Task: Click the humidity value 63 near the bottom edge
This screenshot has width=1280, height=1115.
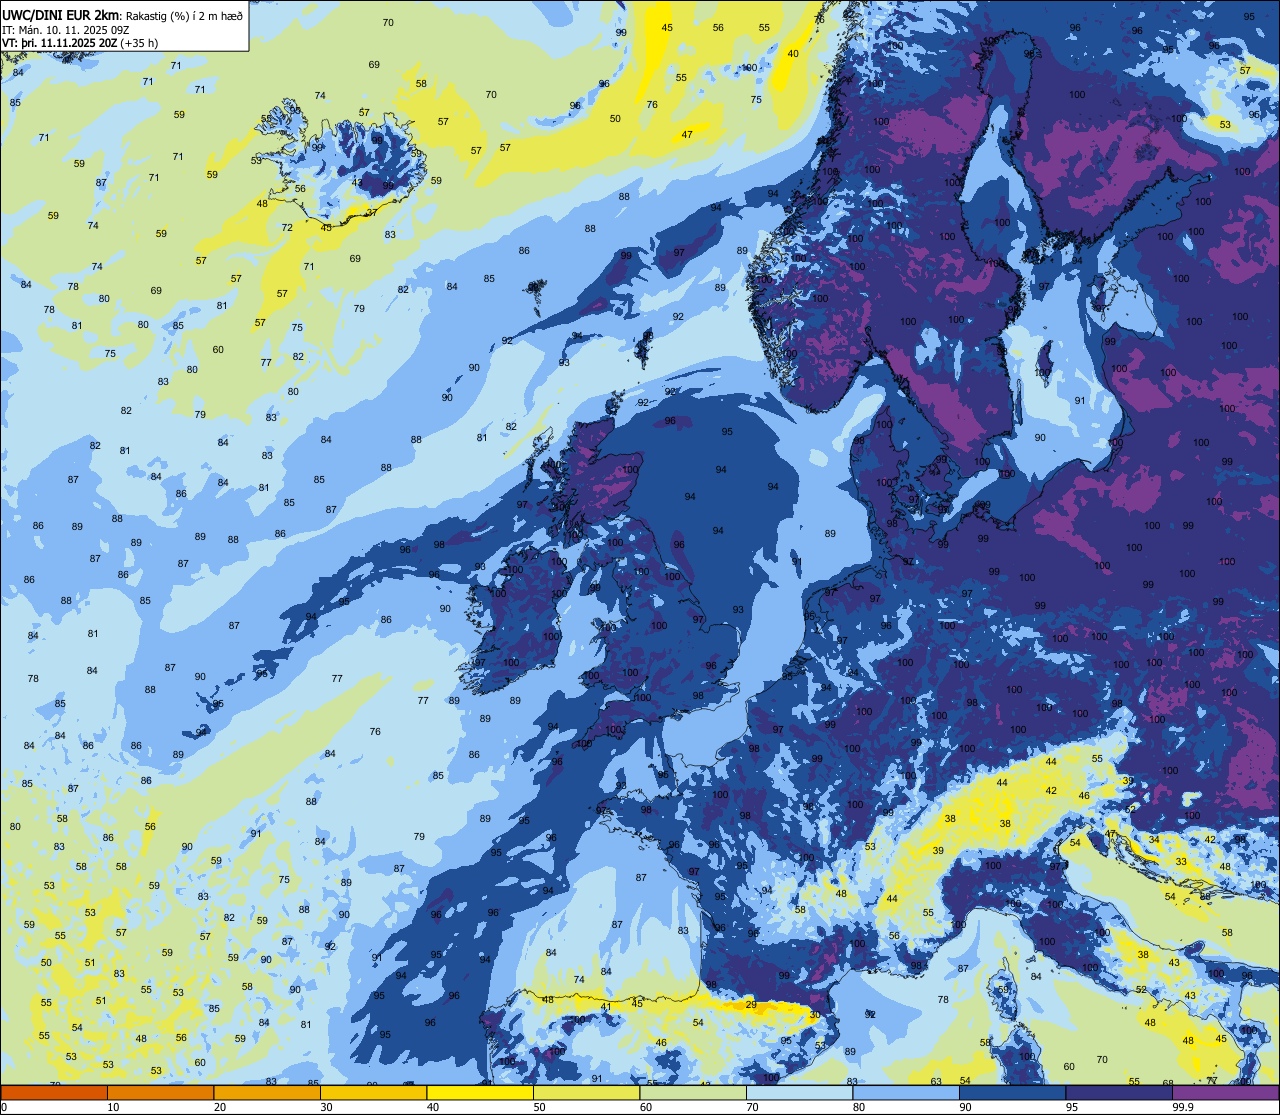Action: pos(936,1081)
